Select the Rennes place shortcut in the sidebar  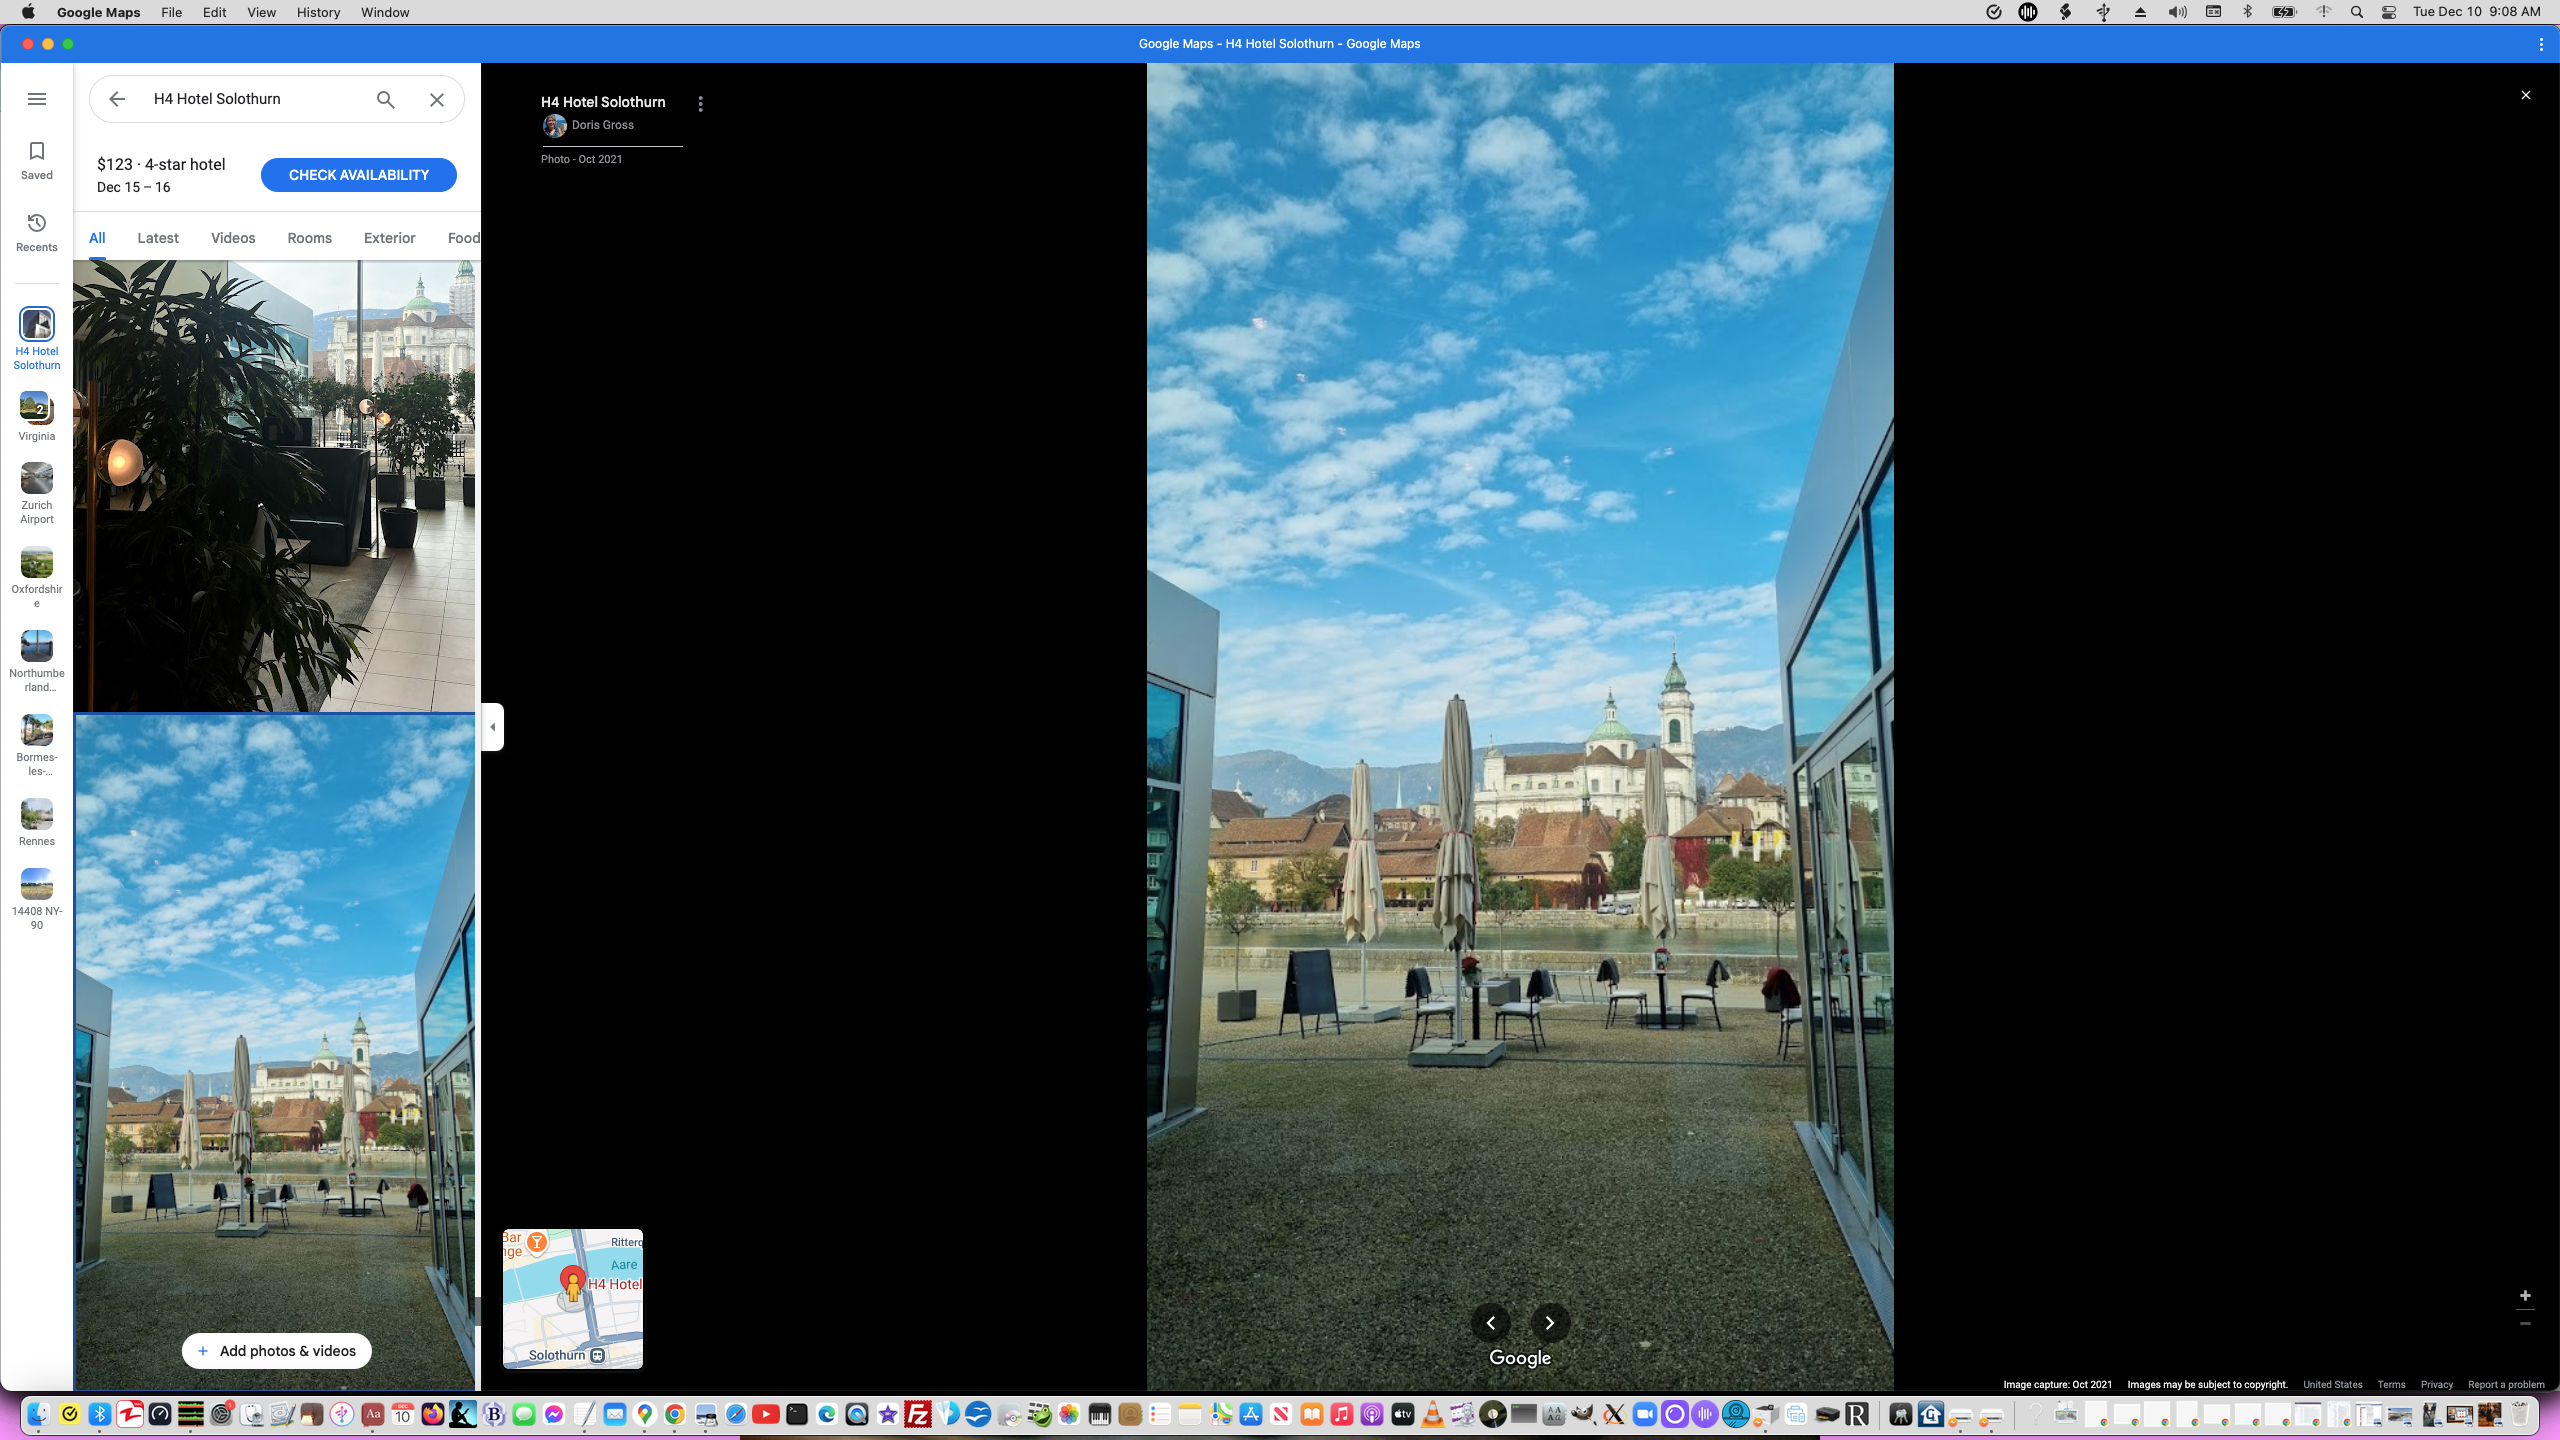click(x=37, y=820)
